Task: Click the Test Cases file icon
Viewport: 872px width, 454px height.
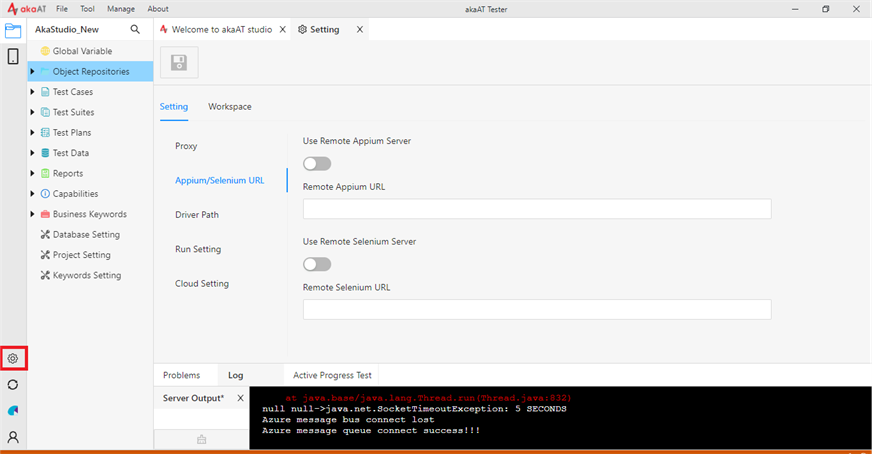Action: click(x=45, y=92)
